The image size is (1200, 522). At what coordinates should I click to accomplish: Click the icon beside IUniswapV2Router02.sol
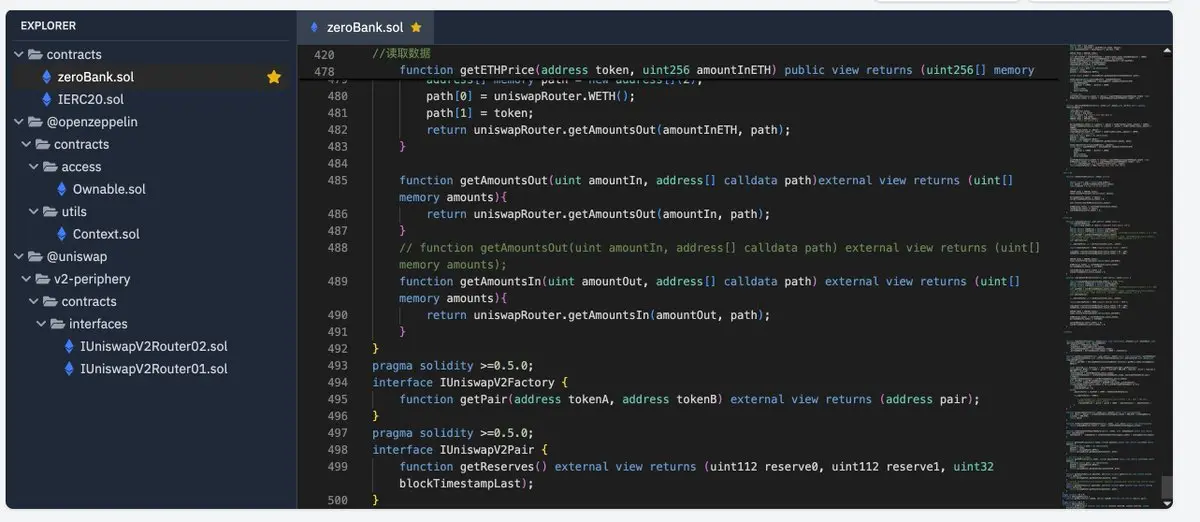(69, 346)
